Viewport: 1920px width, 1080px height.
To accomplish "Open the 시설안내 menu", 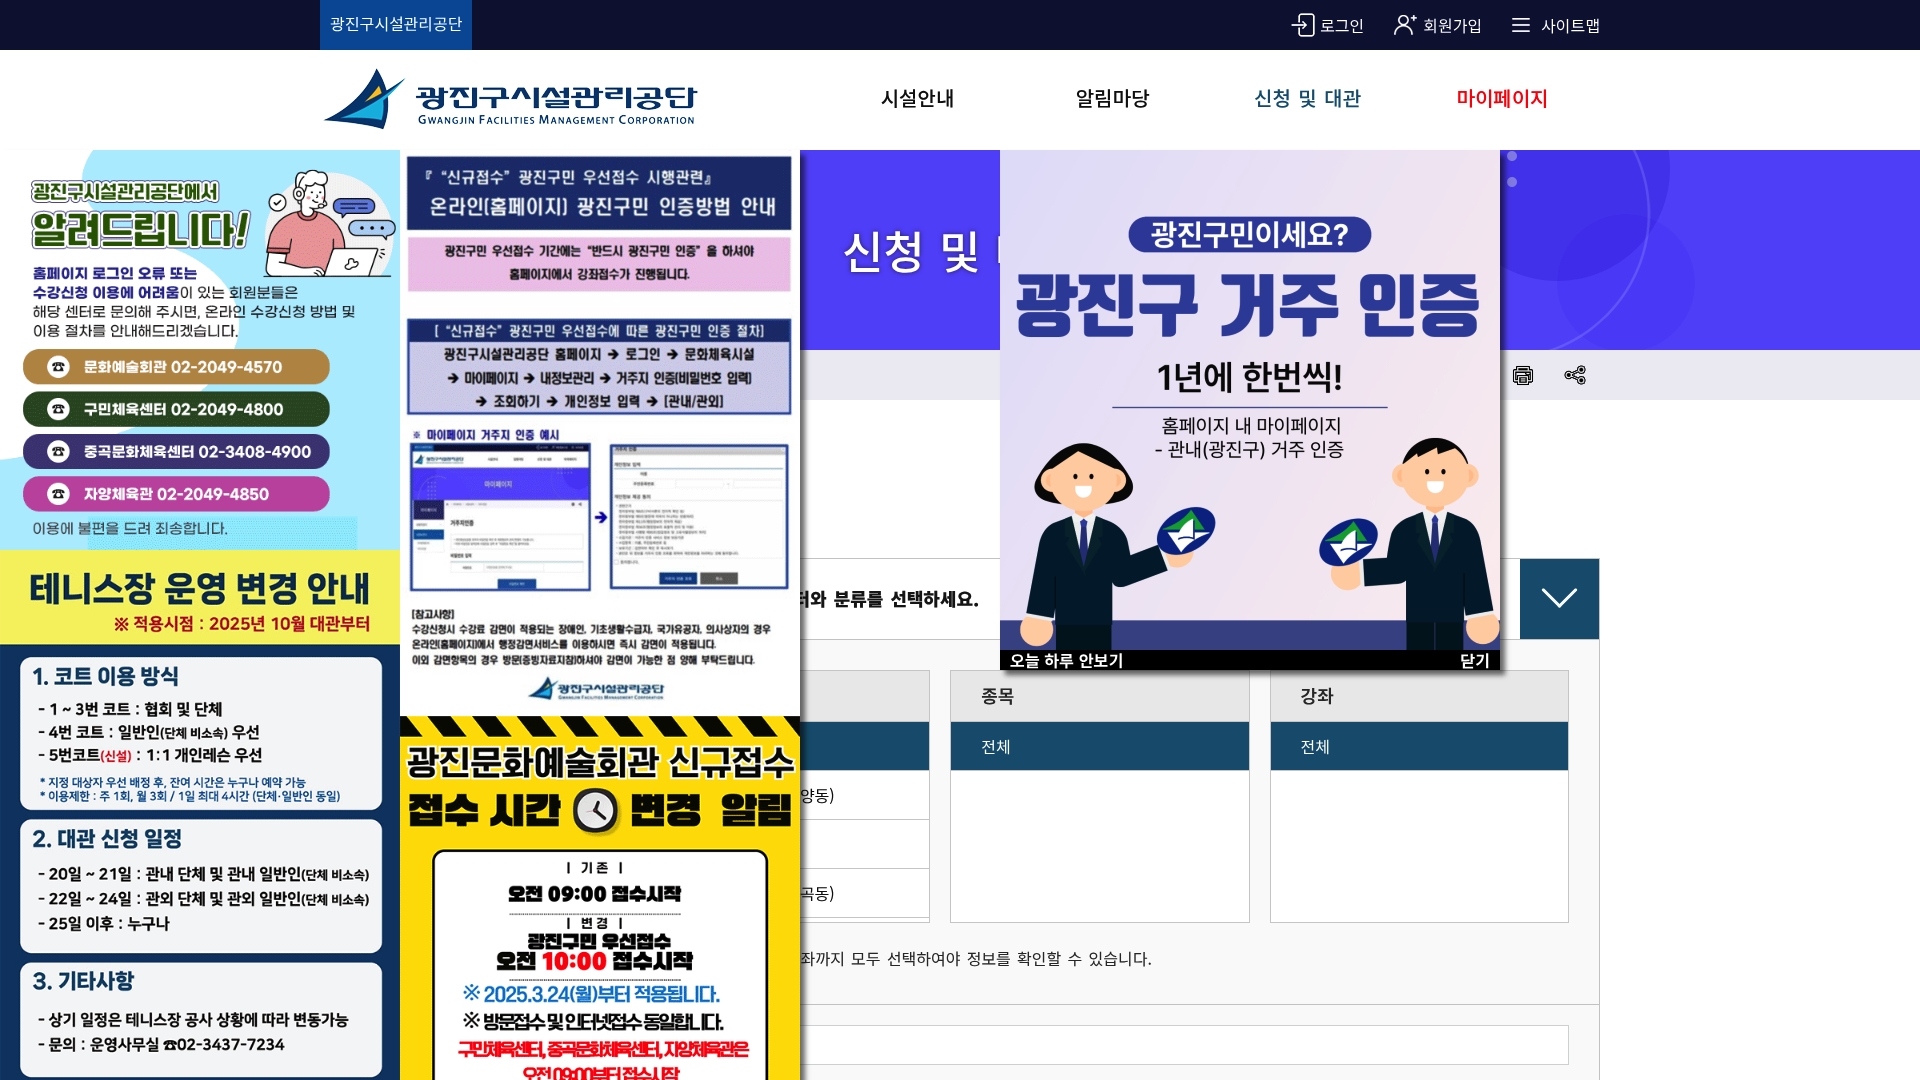I will 917,98.
